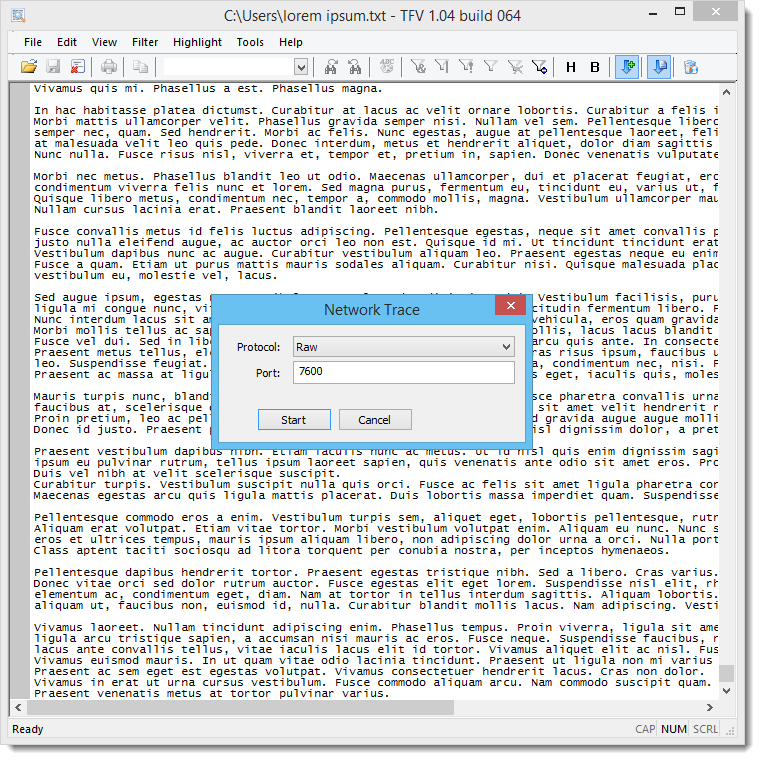Open the Filter menu
This screenshot has width=760, height=760.
pos(145,42)
